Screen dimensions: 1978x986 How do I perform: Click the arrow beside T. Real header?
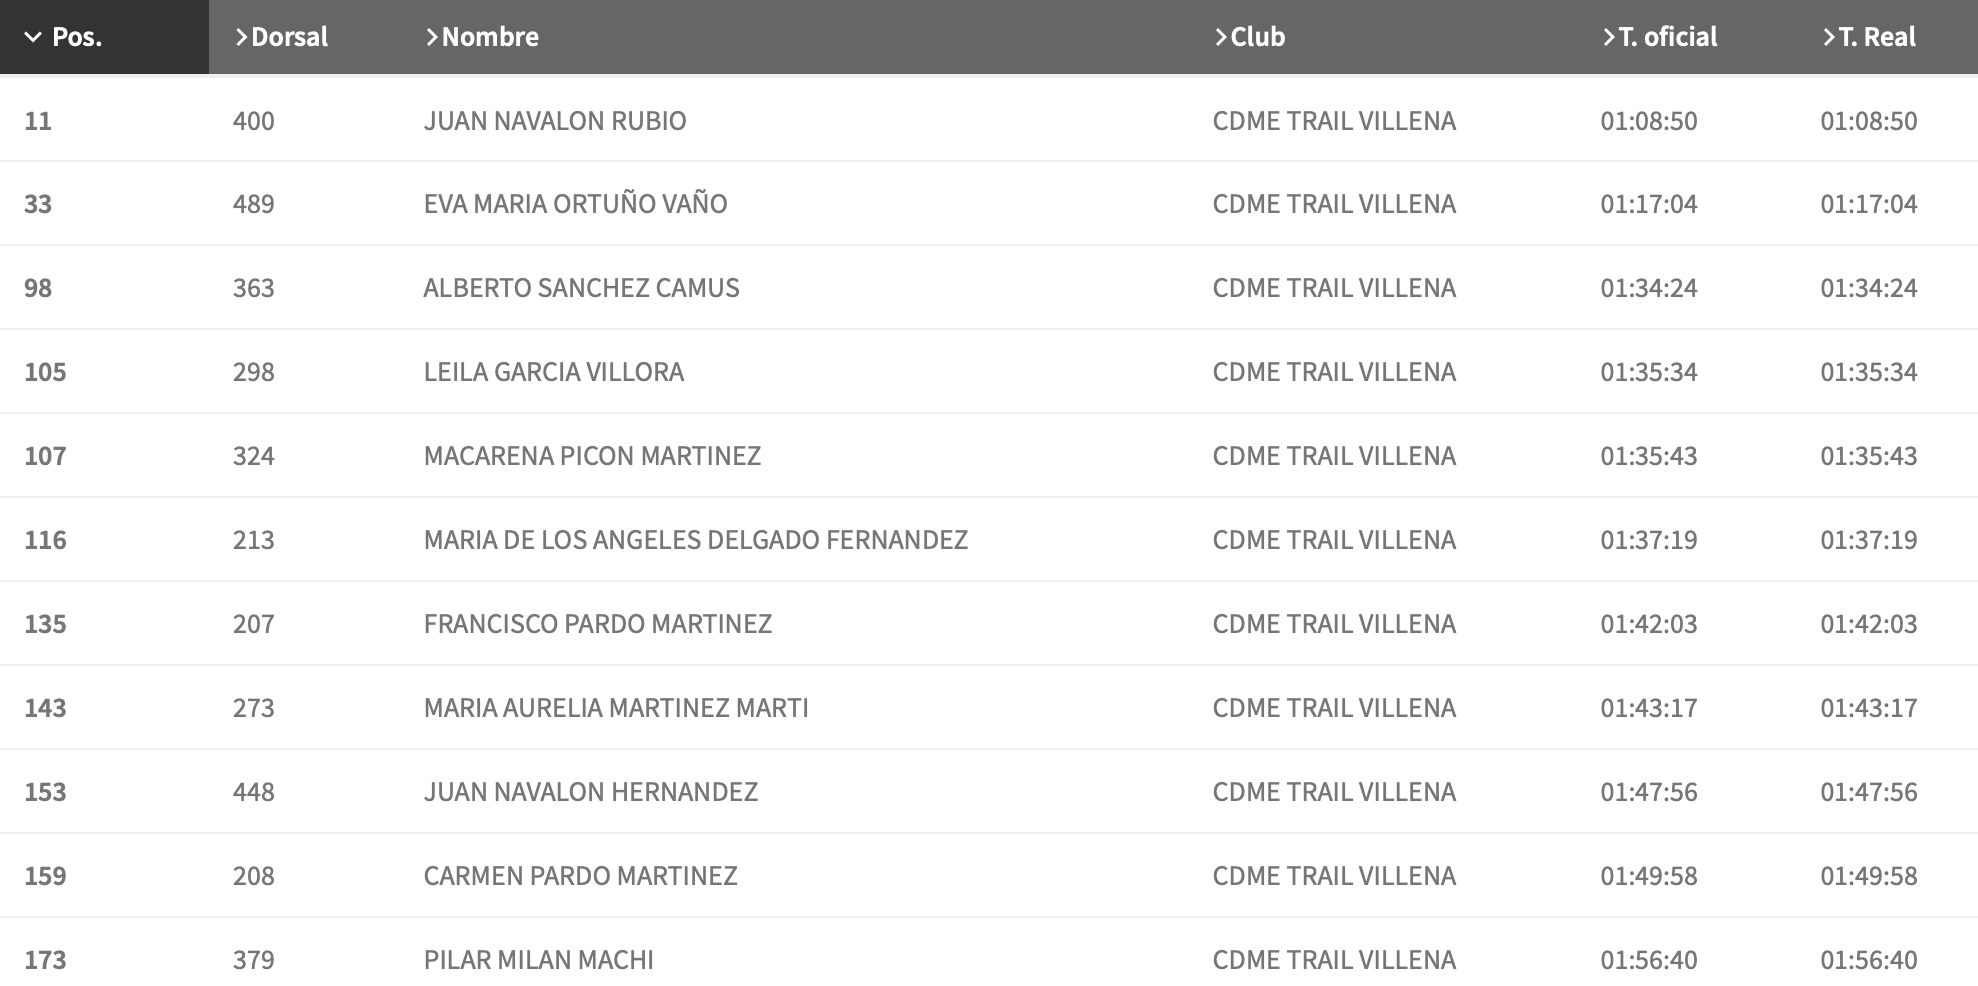pyautogui.click(x=1829, y=38)
